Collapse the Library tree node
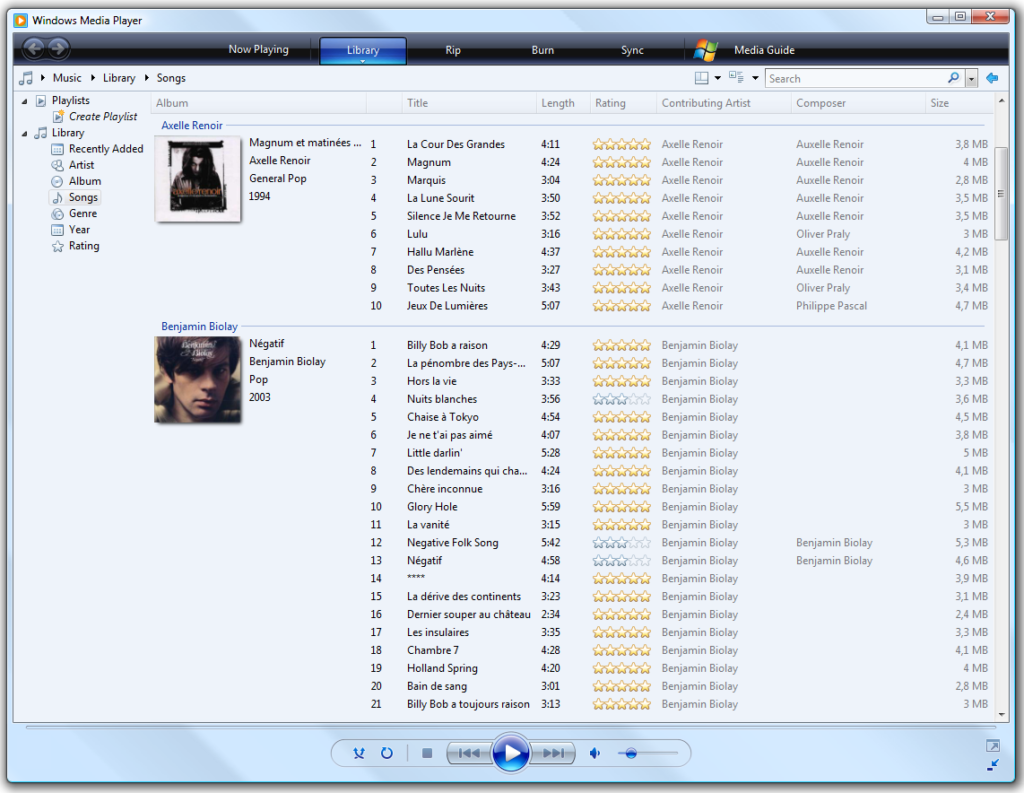This screenshot has height=793, width=1024. (x=25, y=133)
